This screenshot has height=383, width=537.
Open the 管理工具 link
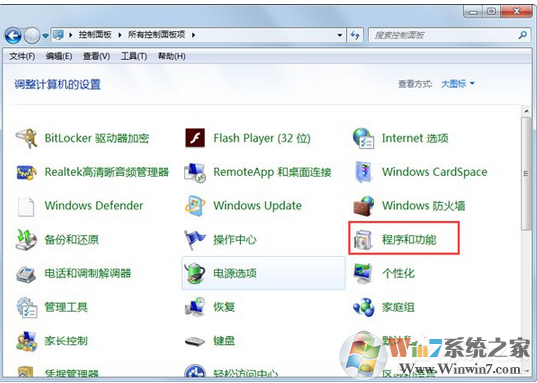coord(66,307)
